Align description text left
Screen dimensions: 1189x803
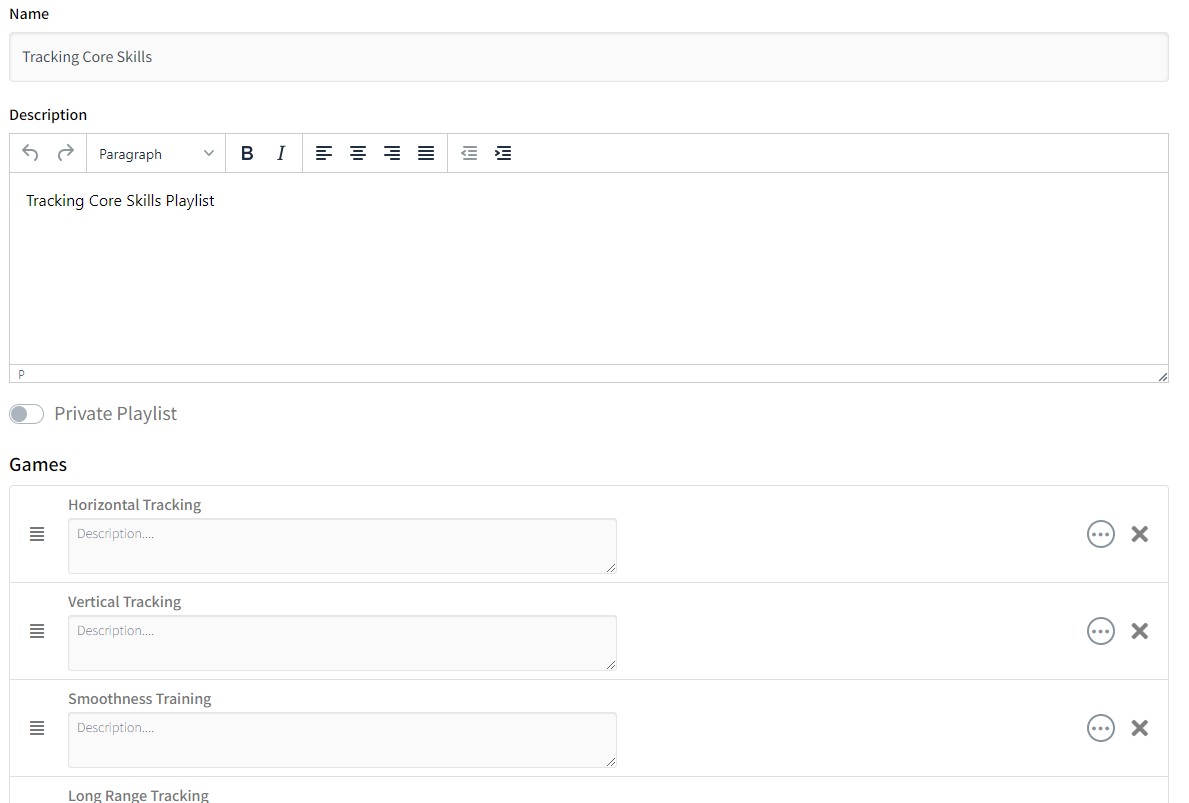click(x=324, y=153)
